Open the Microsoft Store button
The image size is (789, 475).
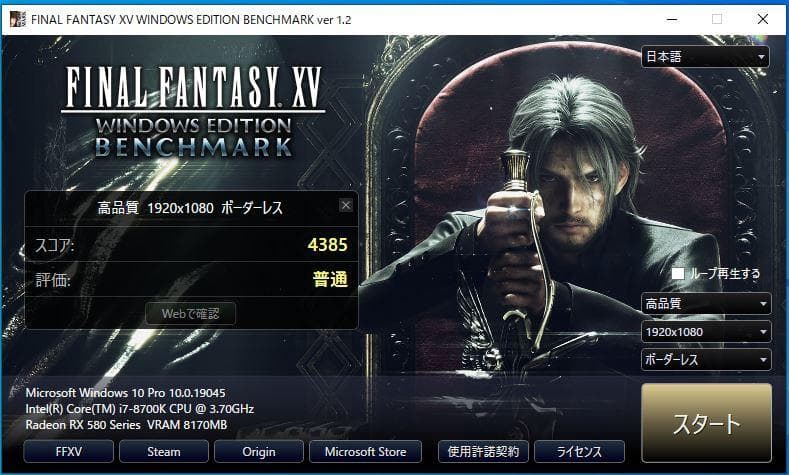pos(365,452)
